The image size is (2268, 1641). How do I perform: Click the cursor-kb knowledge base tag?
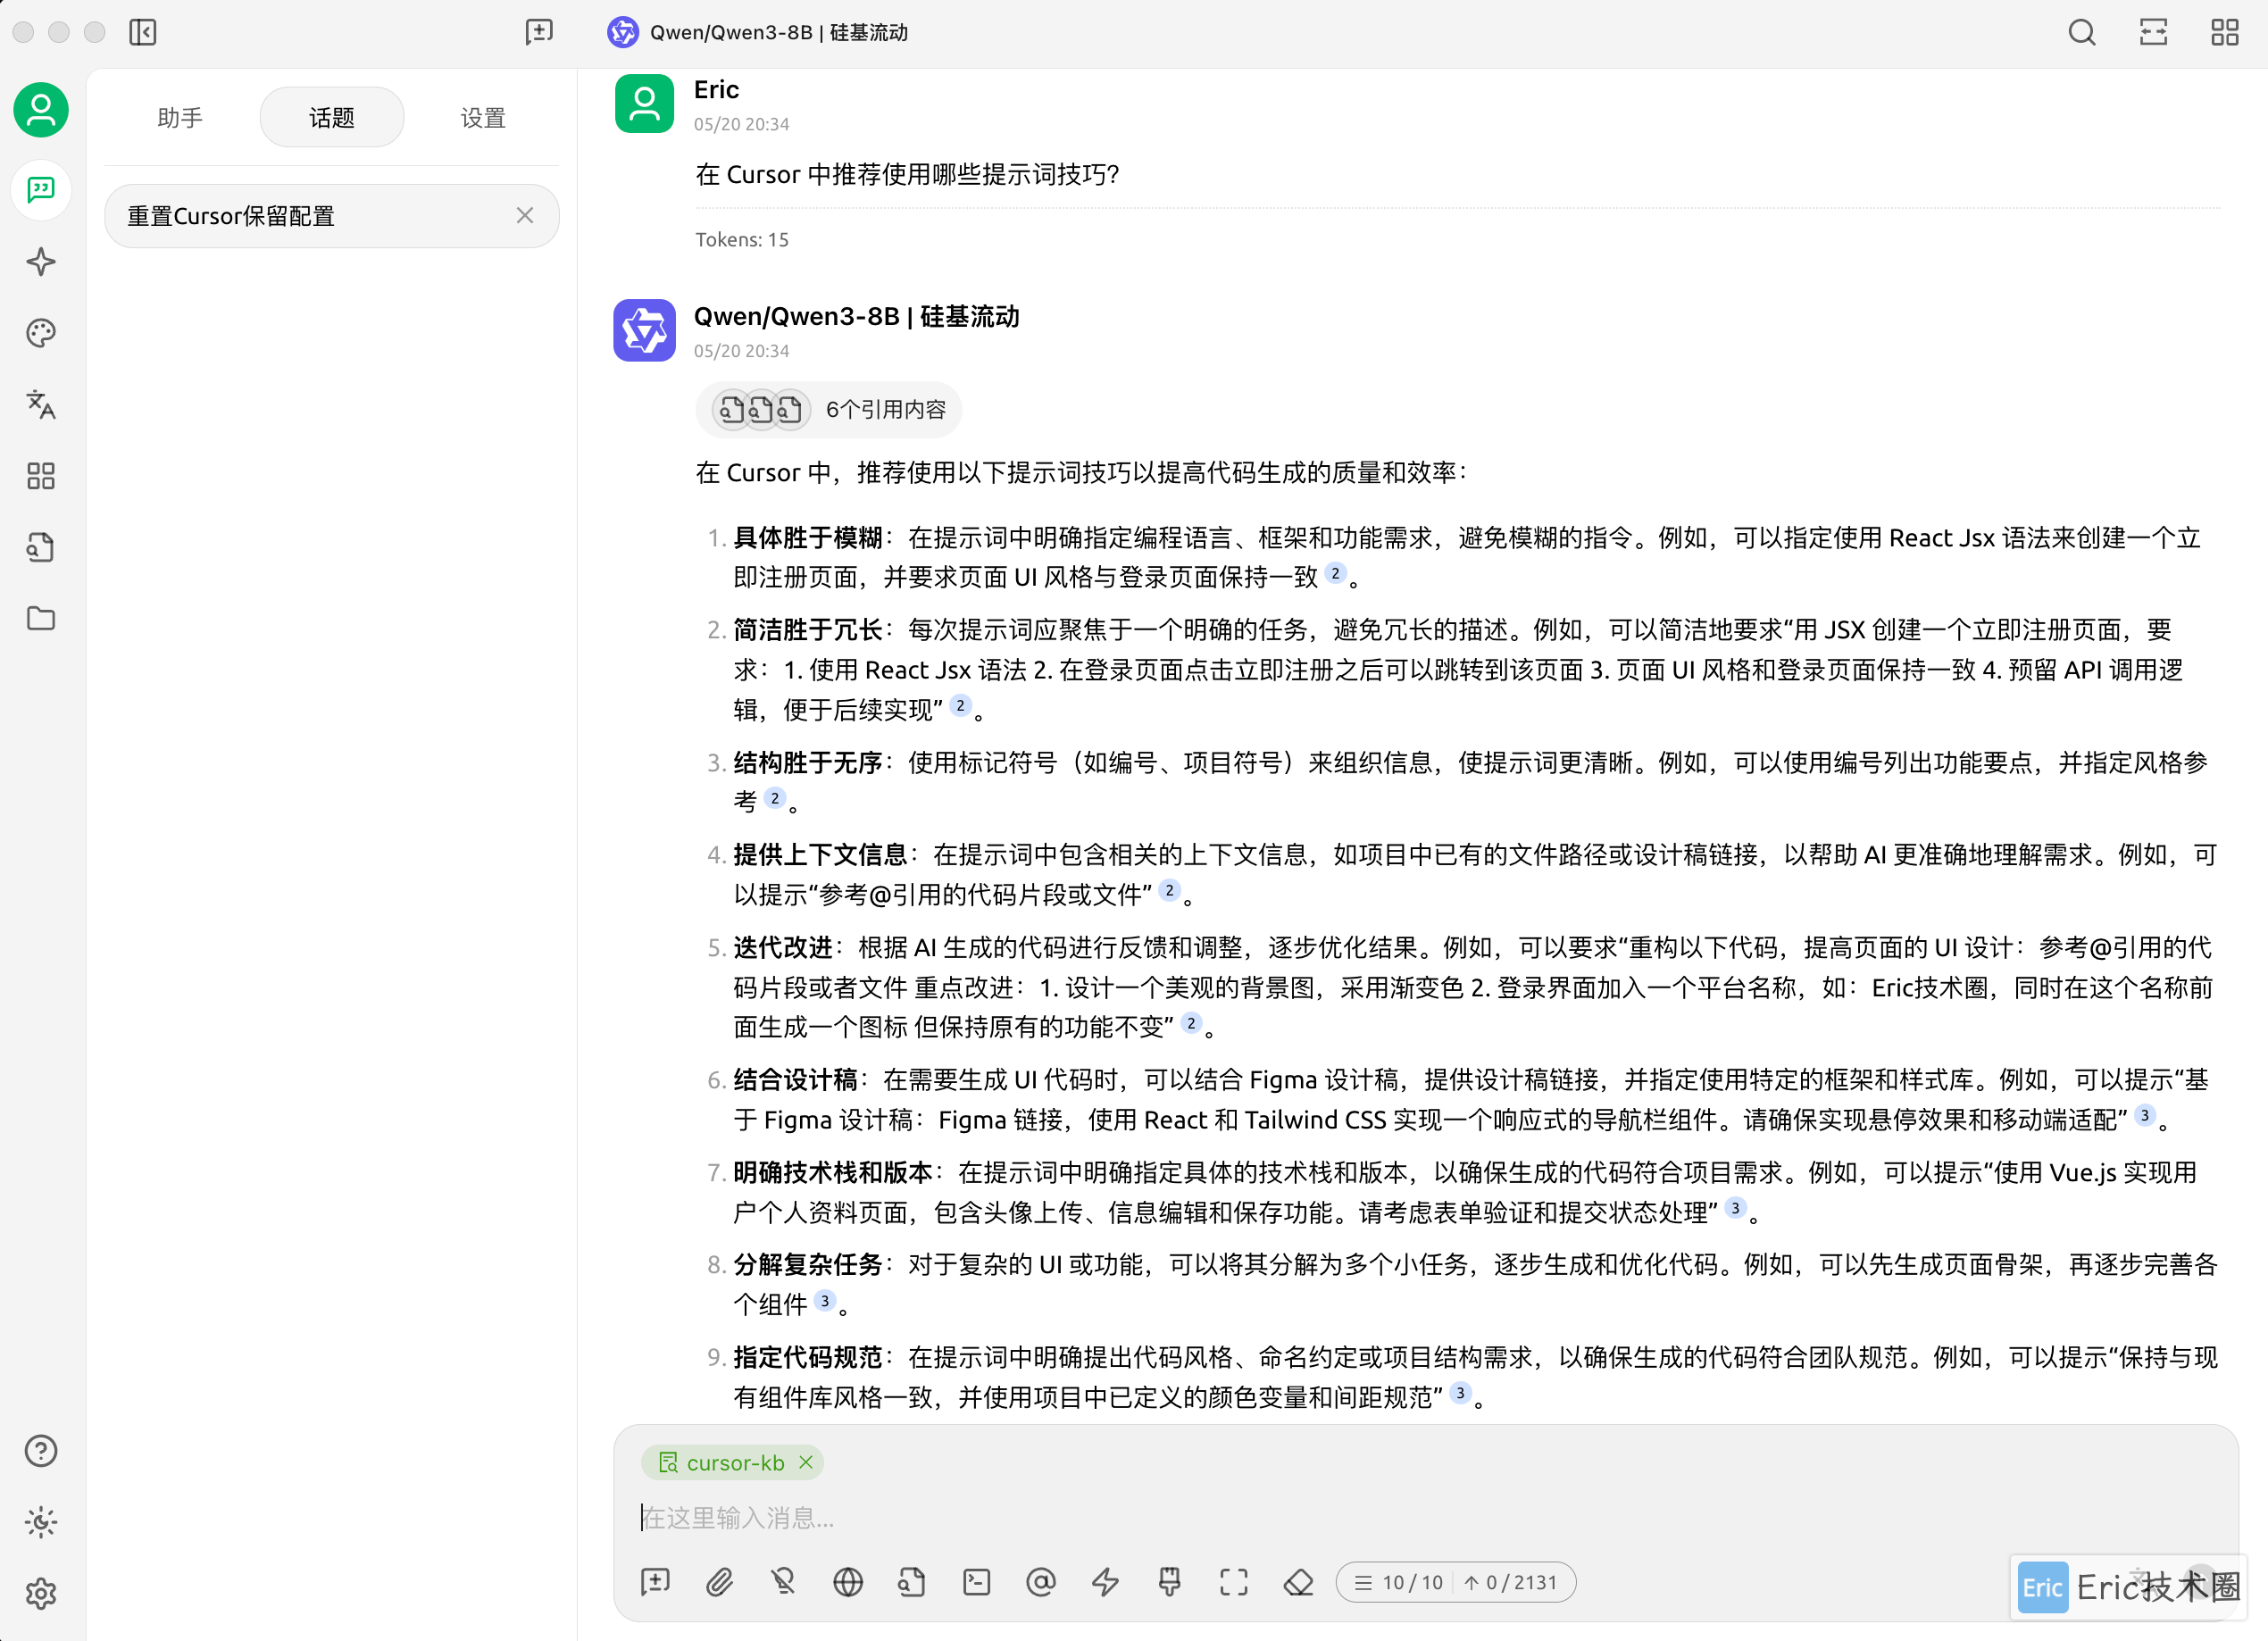click(732, 1463)
